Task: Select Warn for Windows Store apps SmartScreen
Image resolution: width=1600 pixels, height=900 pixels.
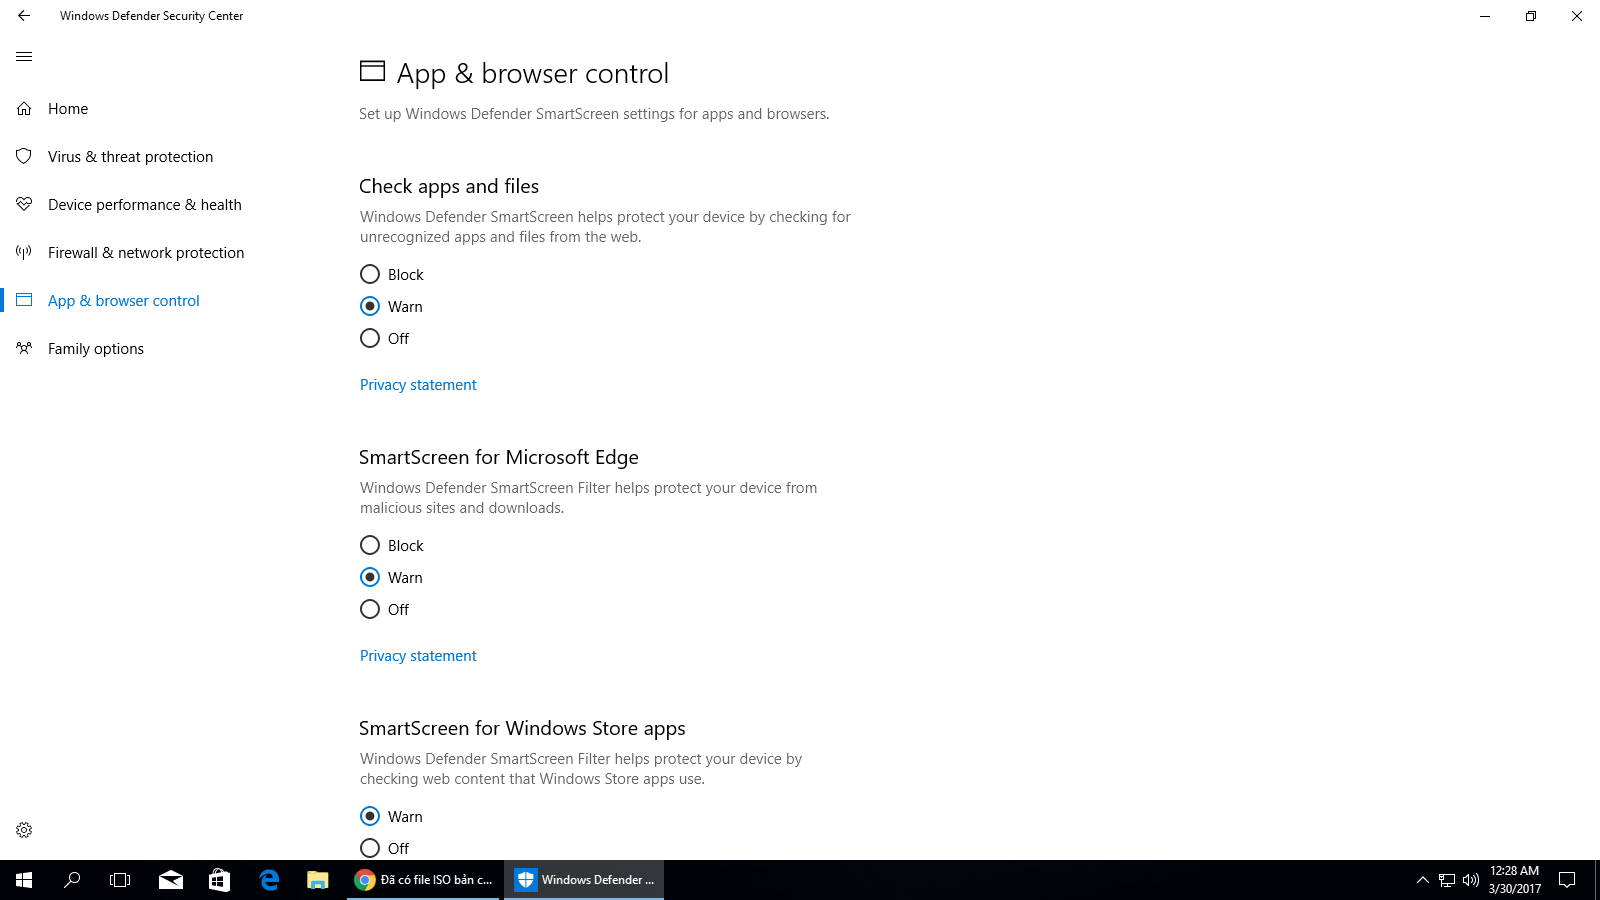Action: pos(391,816)
